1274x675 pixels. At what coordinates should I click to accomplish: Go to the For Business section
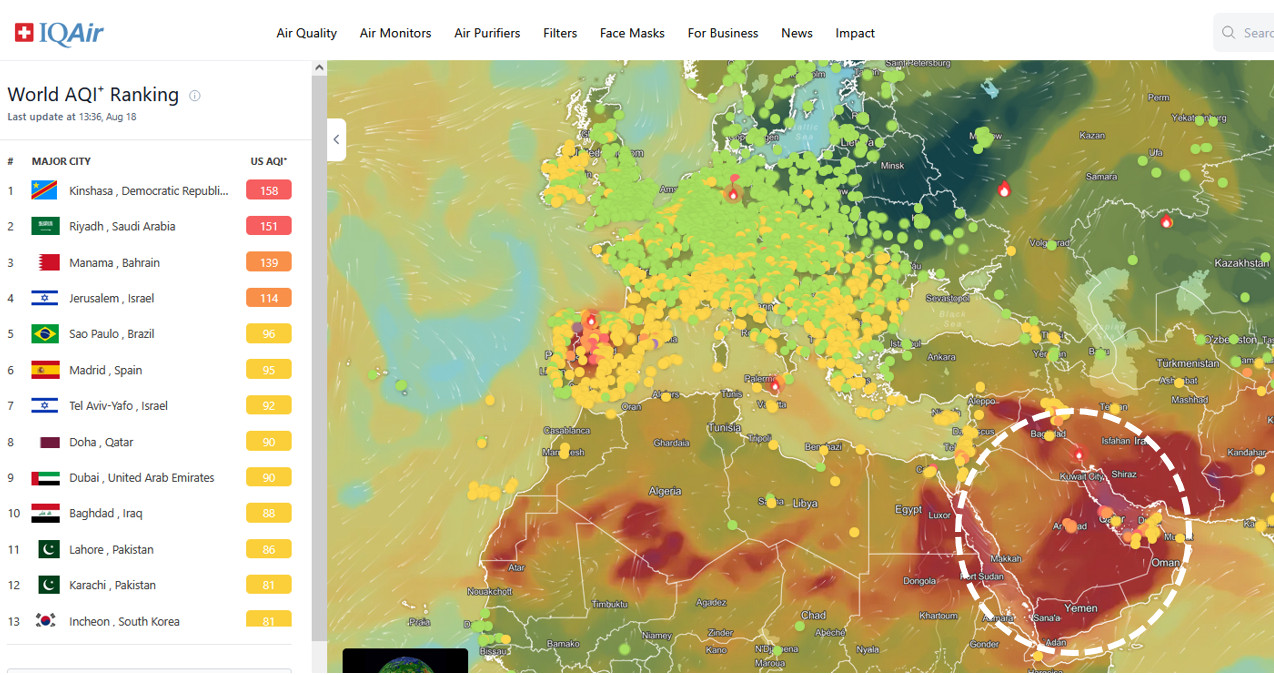[x=722, y=33]
